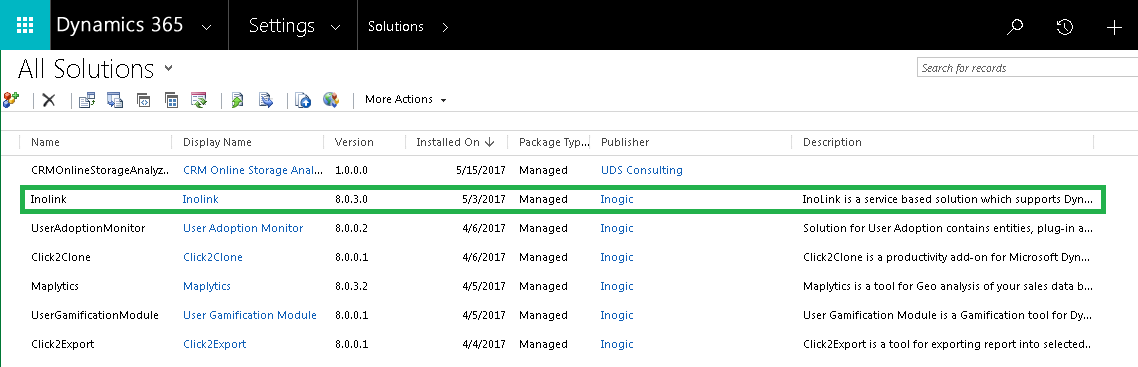Open the User Adoption Monitor link

[243, 228]
